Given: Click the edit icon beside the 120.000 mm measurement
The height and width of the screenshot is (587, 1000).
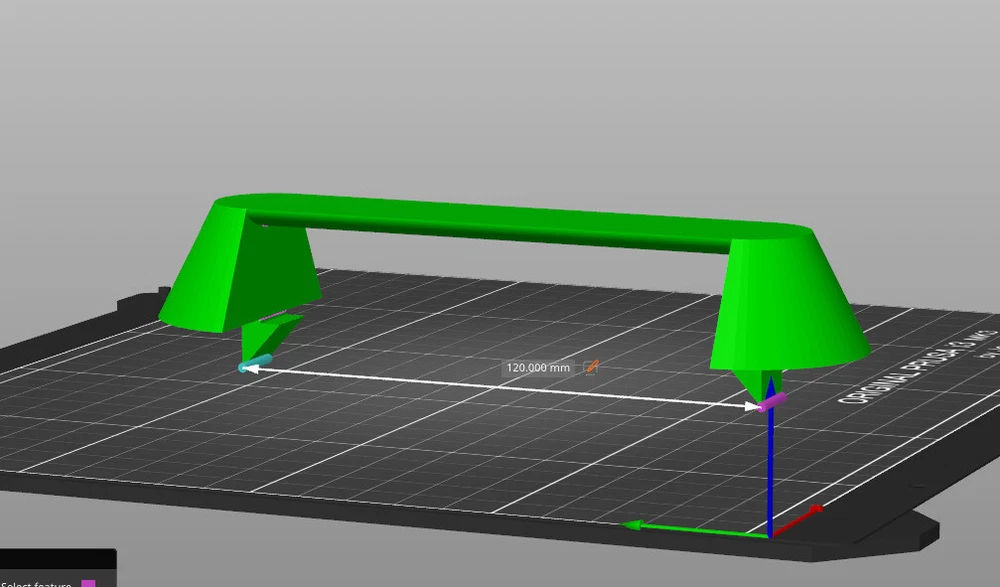Looking at the screenshot, I should point(591,367).
